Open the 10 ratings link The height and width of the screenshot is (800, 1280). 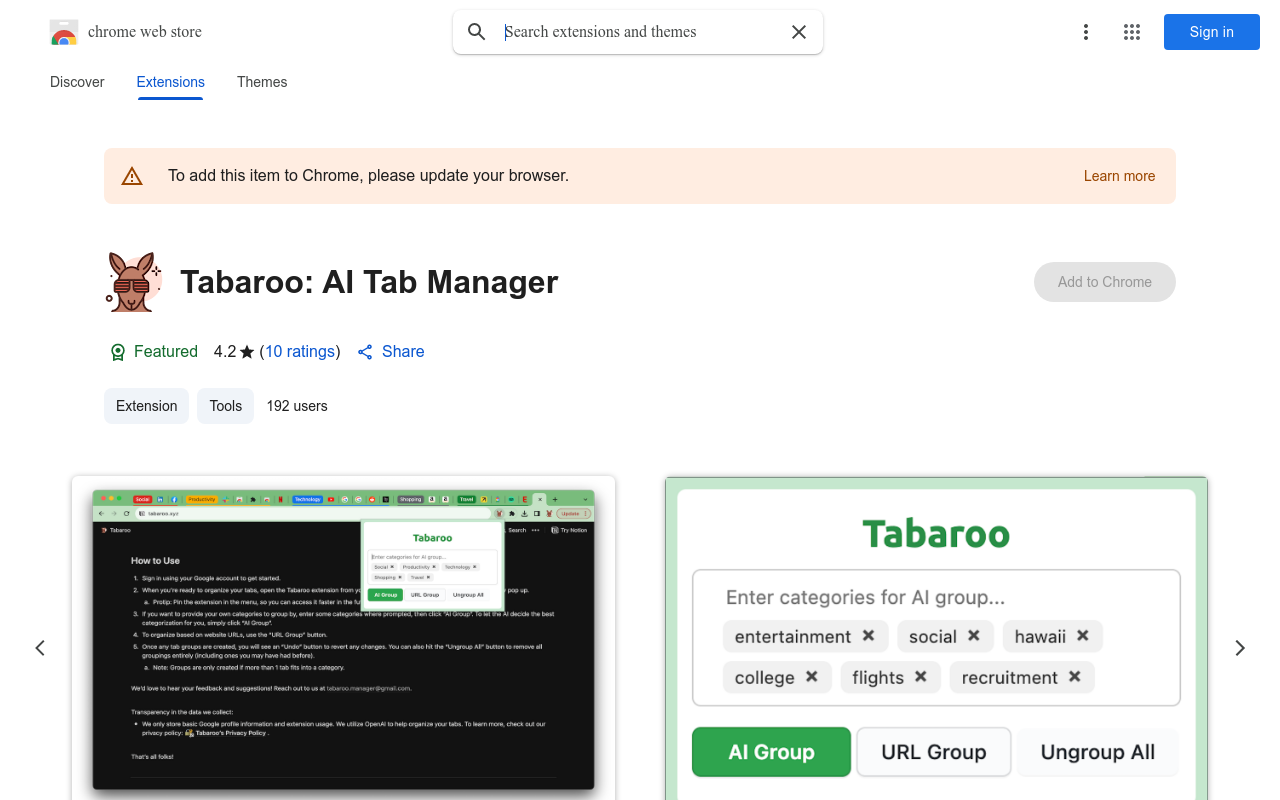coord(300,352)
